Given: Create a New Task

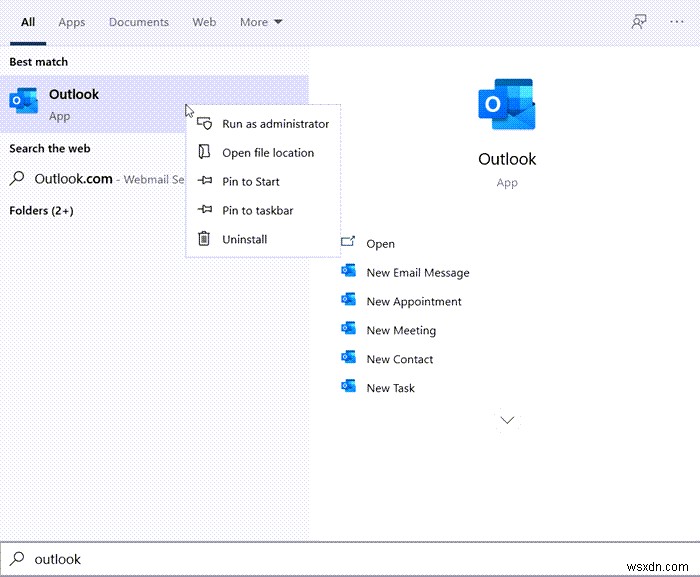Looking at the screenshot, I should tap(391, 388).
